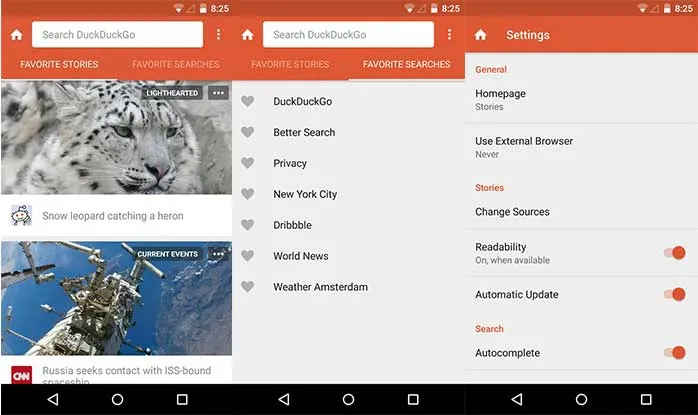Tap the heart icon next to World News

click(248, 256)
